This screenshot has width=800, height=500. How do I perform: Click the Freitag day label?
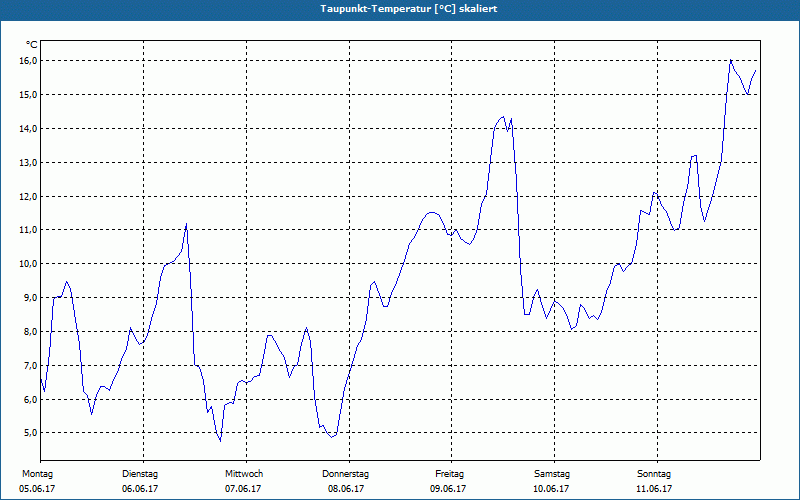point(449,474)
